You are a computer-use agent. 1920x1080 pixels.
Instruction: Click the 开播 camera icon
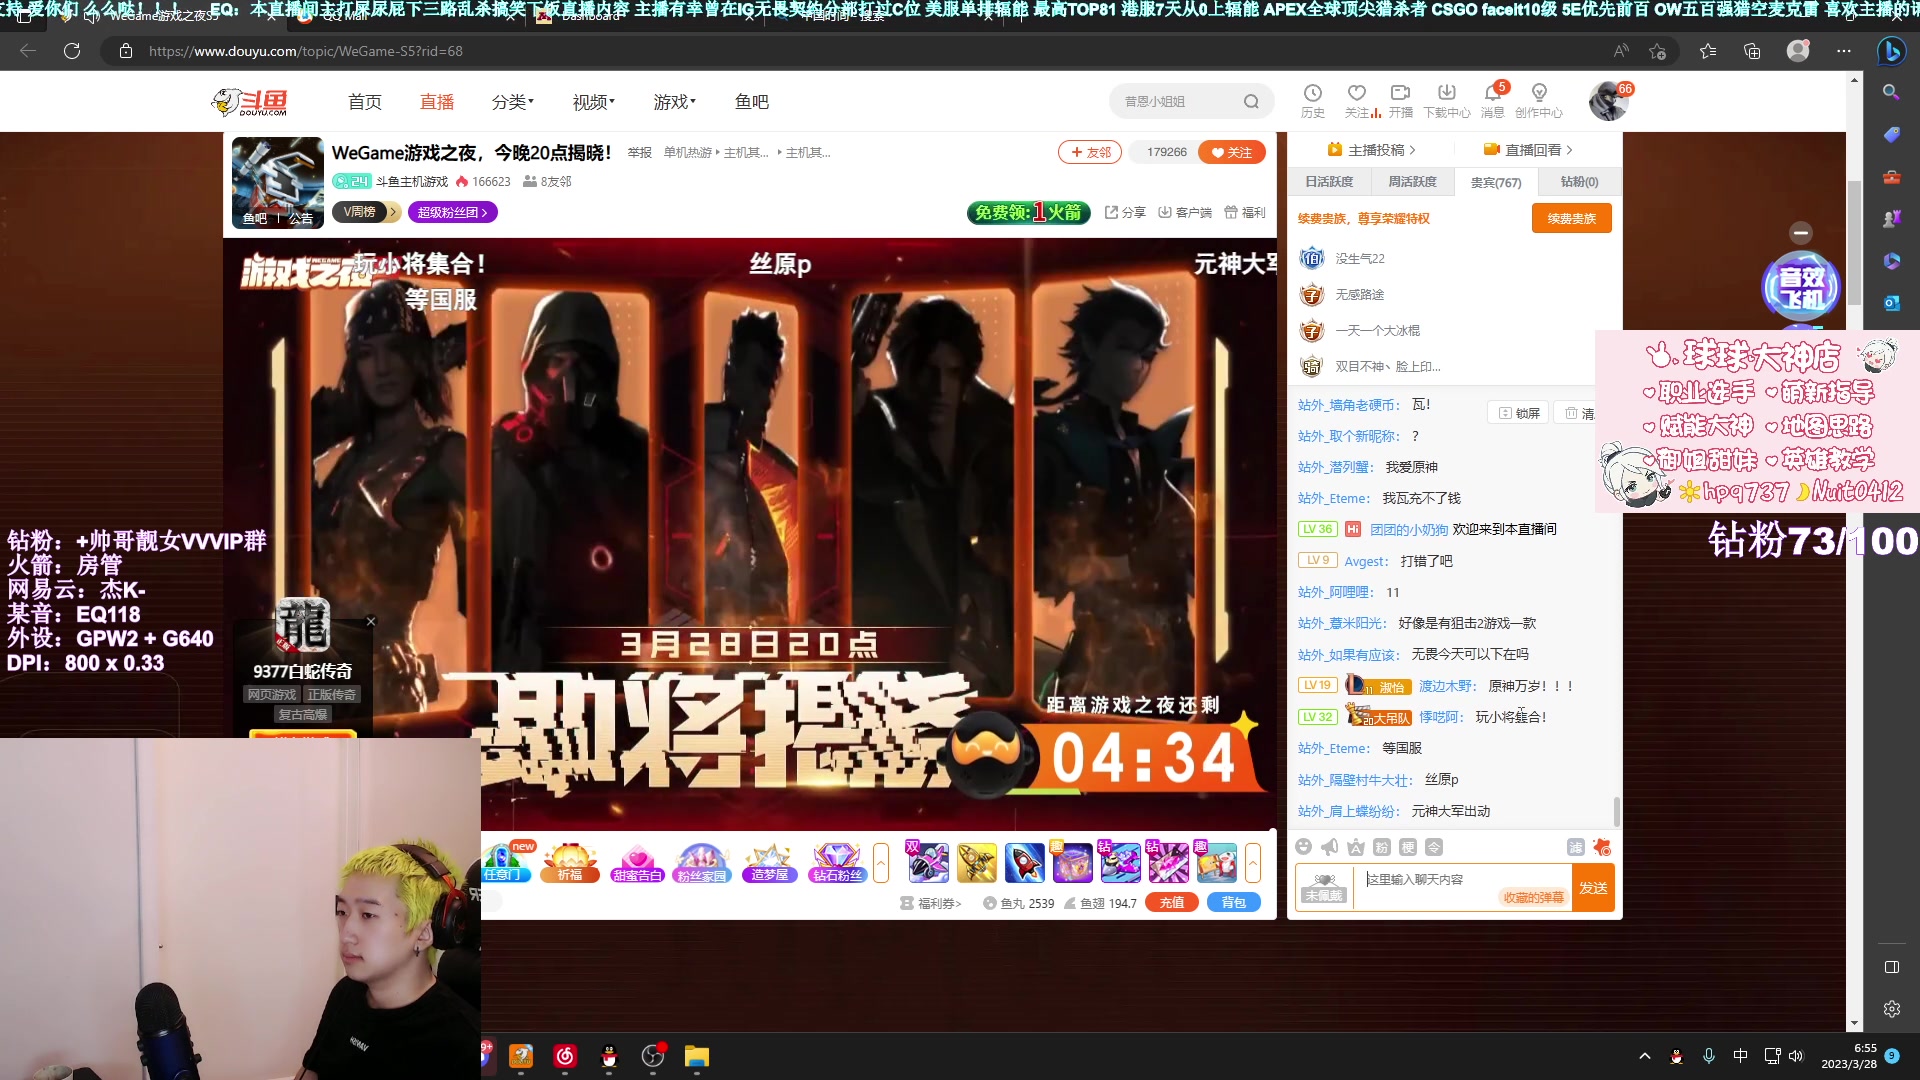tap(1401, 100)
